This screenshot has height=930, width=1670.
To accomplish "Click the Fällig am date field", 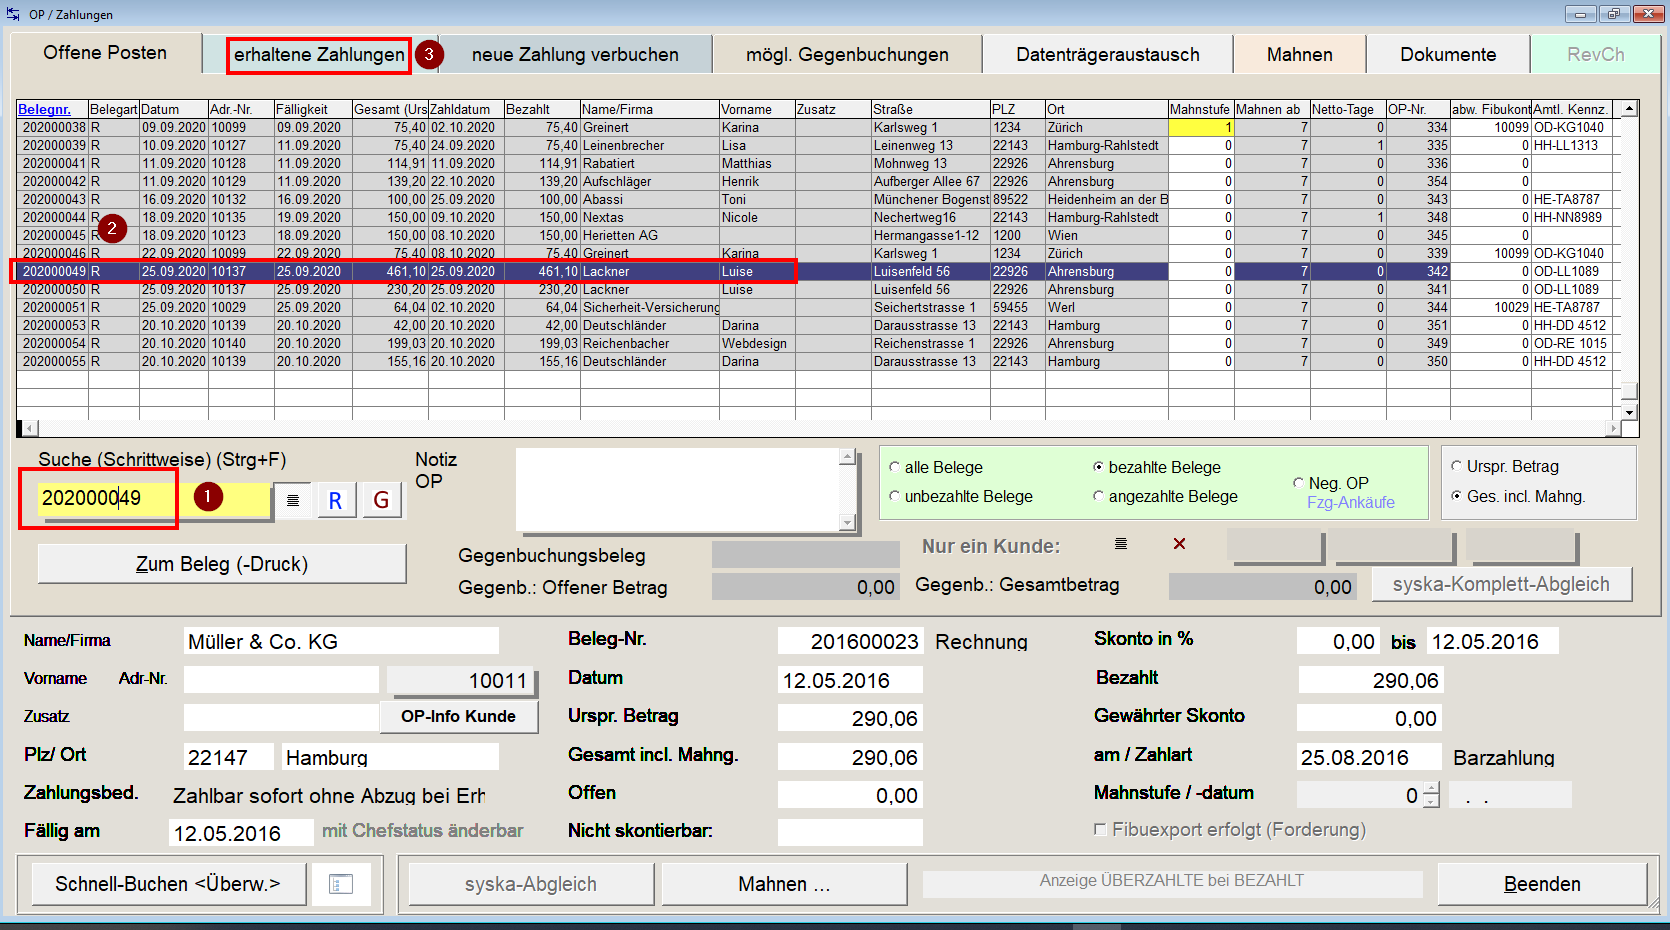I will 240,833.
